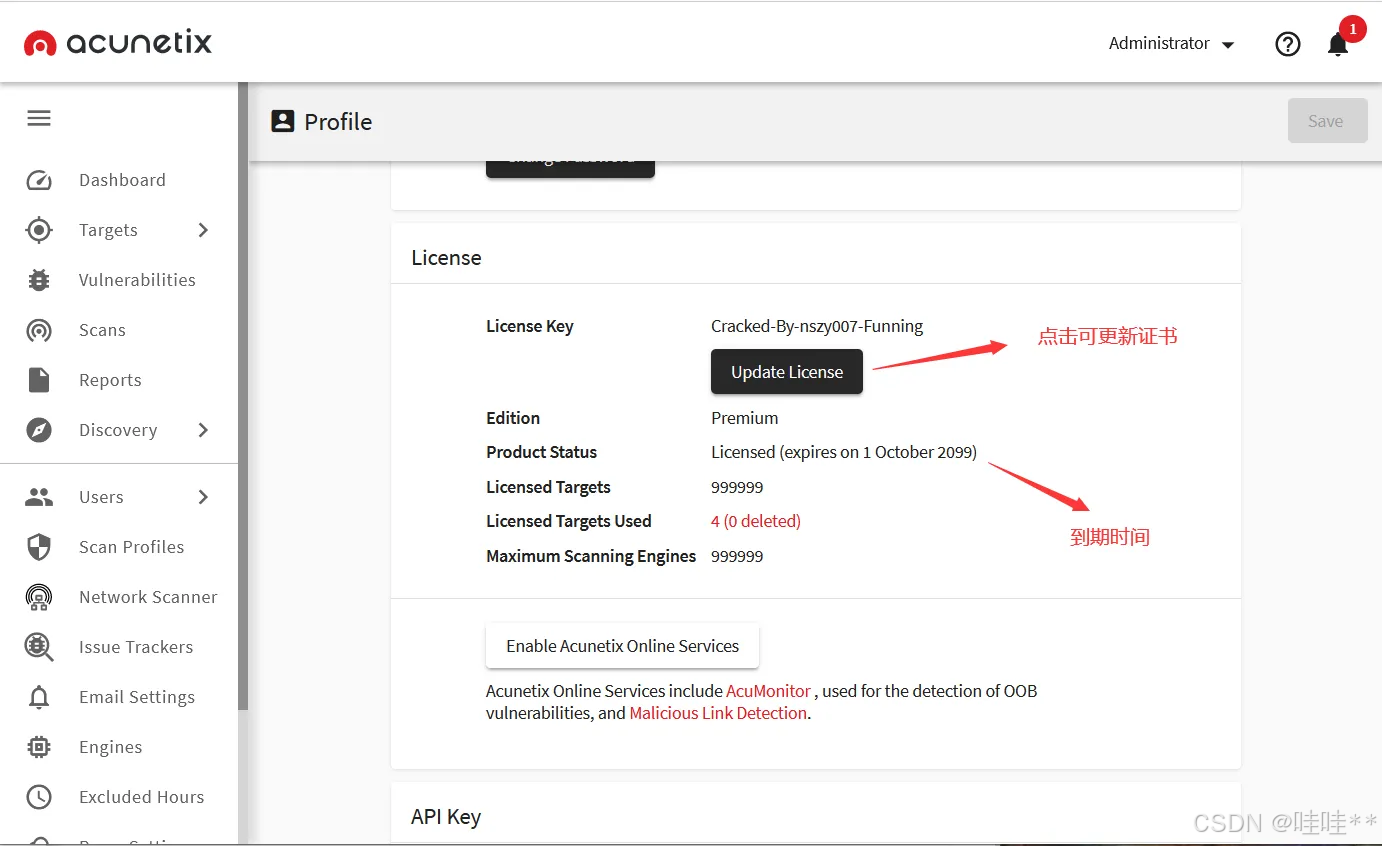Open Engines page
The width and height of the screenshot is (1382, 846).
click(x=110, y=747)
